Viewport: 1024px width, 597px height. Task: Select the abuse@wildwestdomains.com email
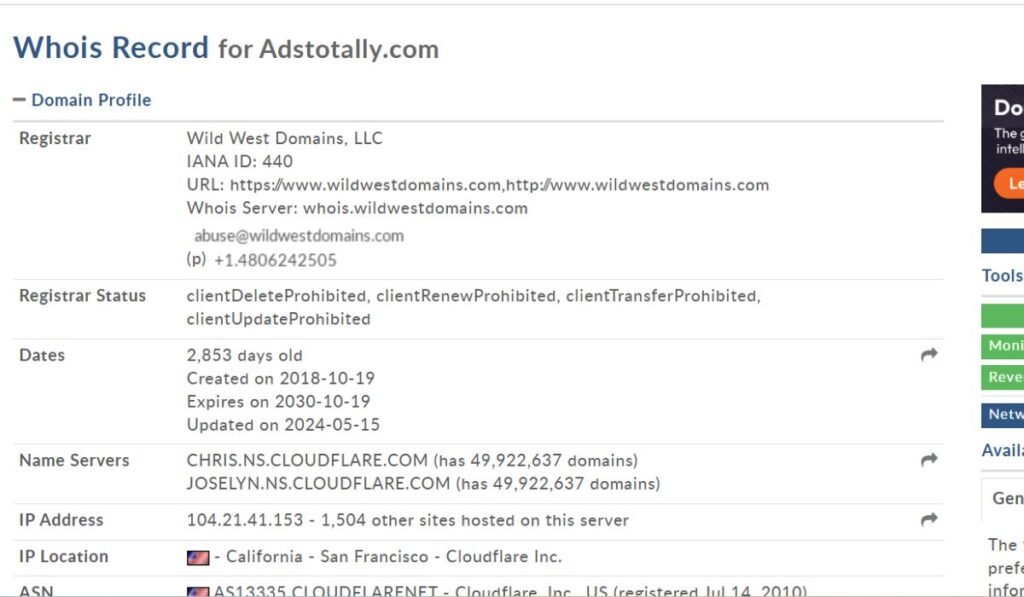(x=298, y=236)
